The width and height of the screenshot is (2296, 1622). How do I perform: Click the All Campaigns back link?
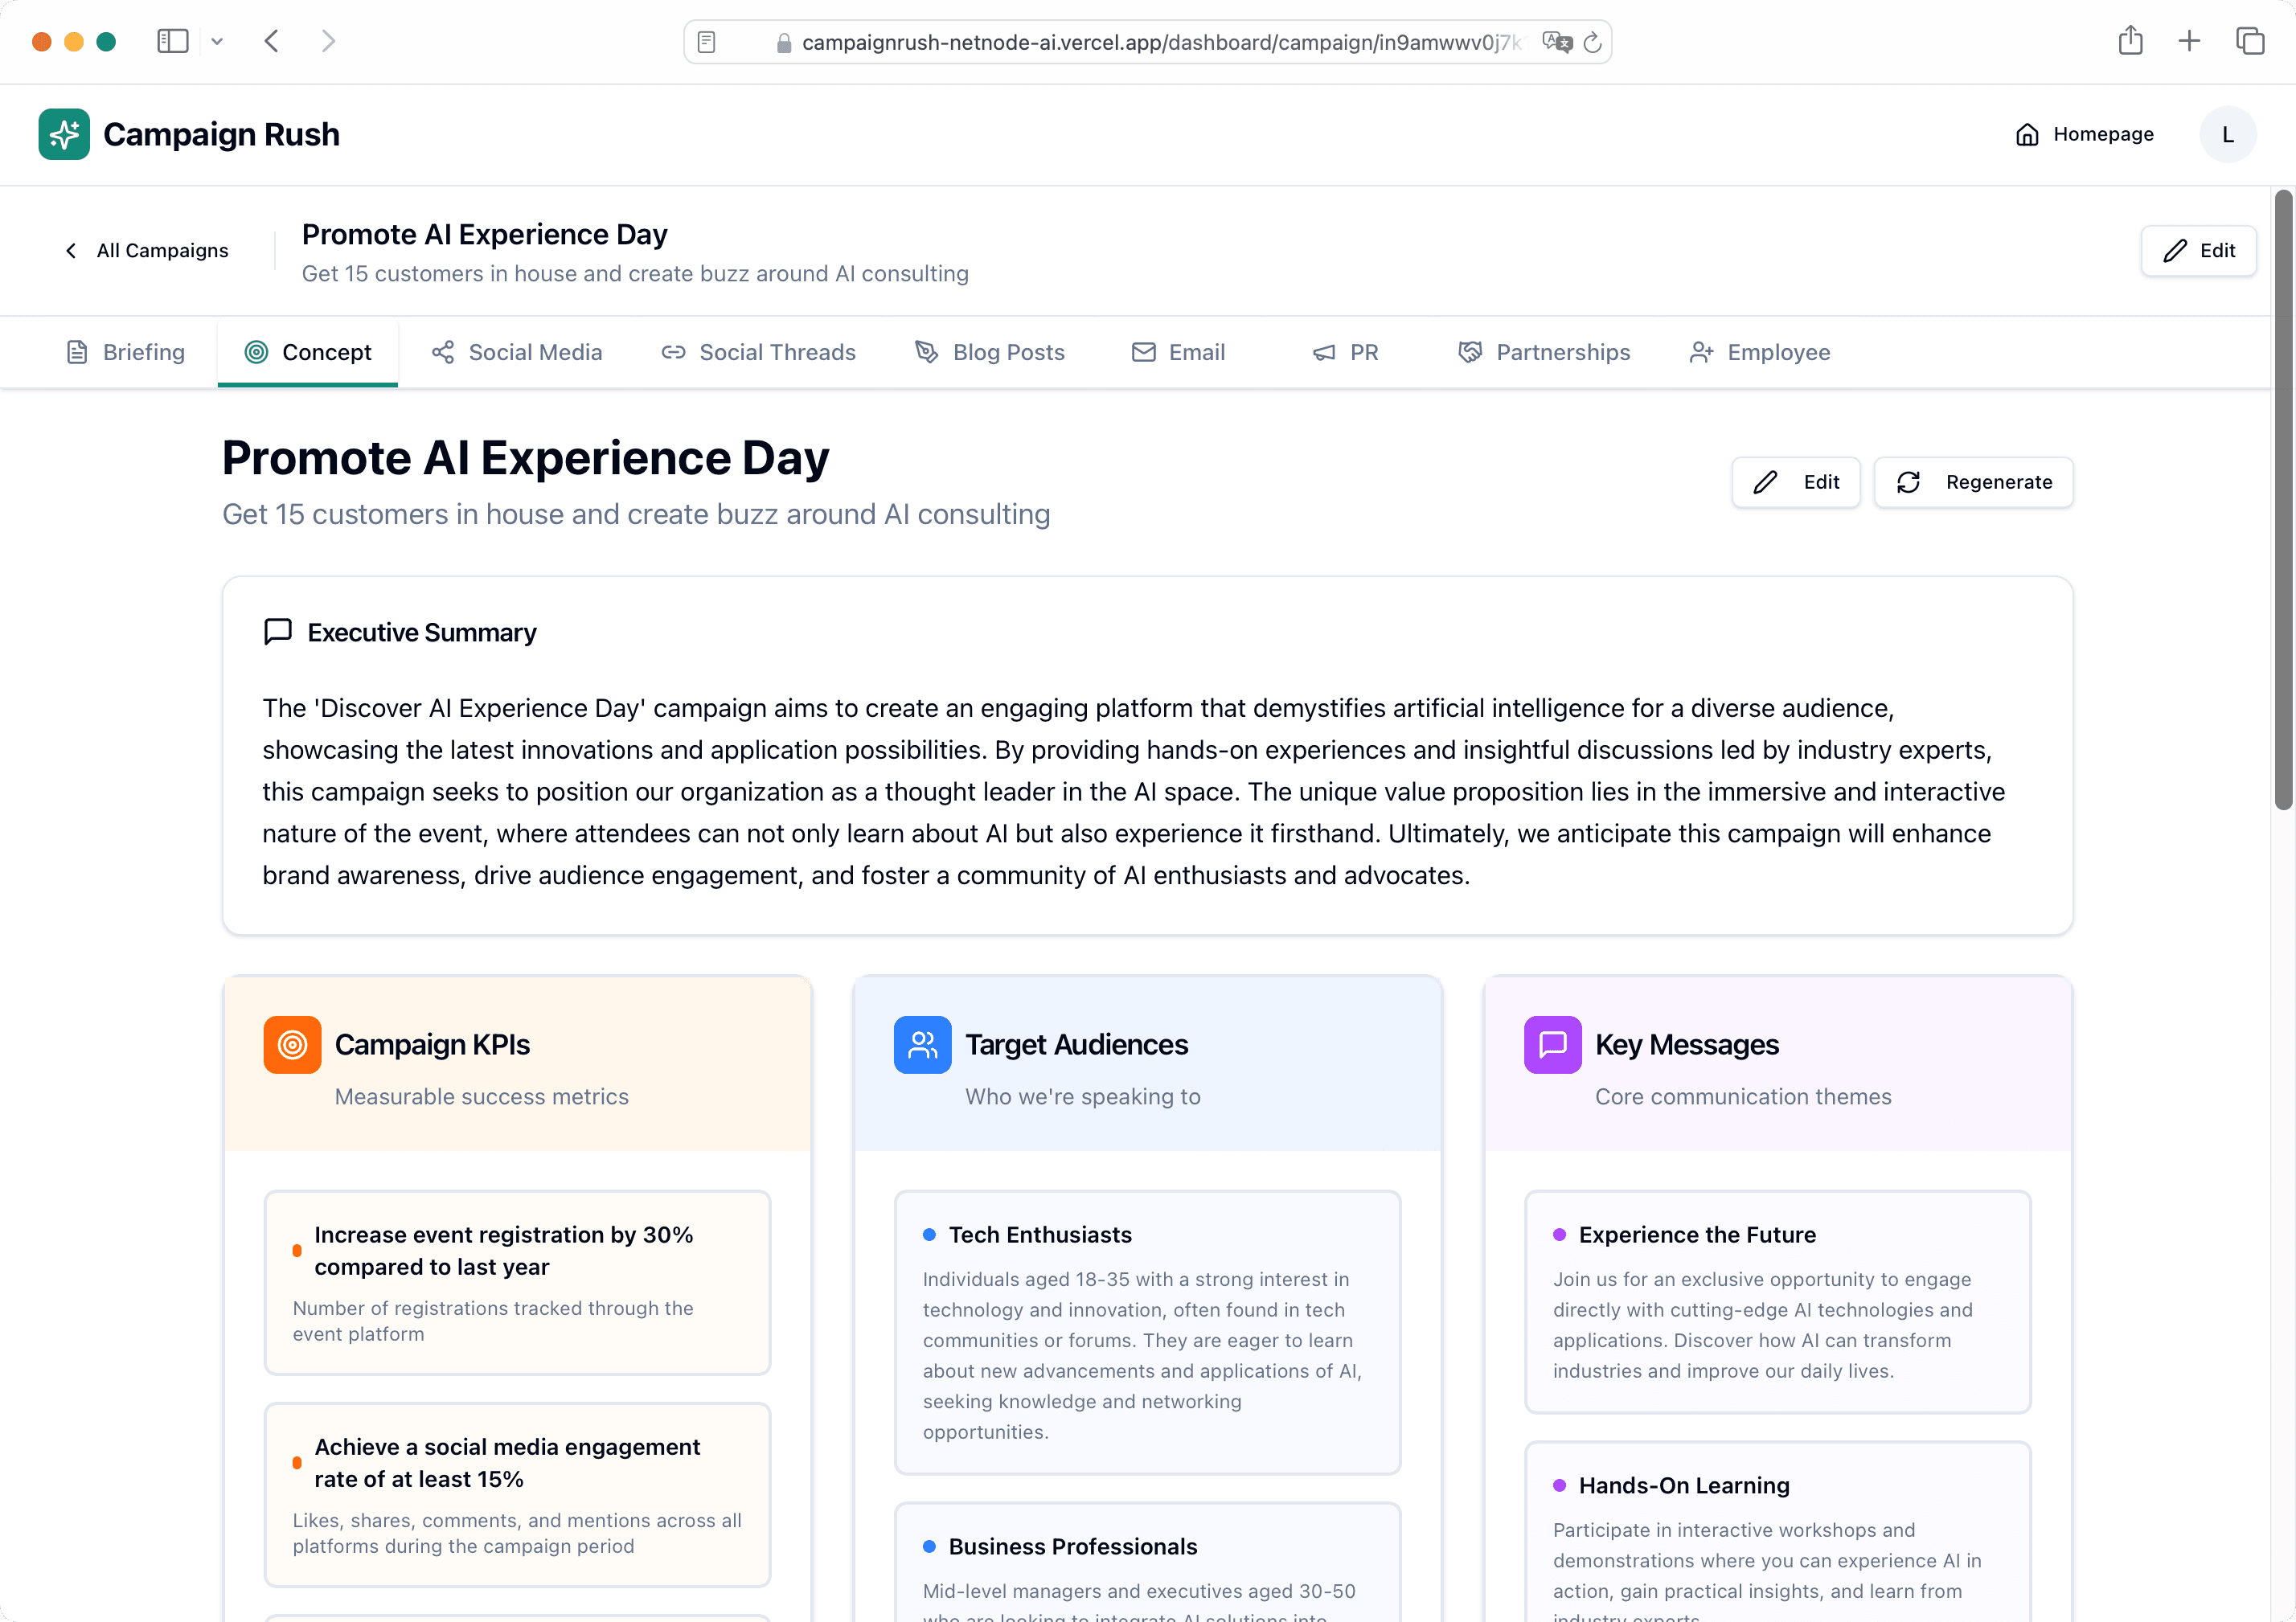tap(146, 250)
